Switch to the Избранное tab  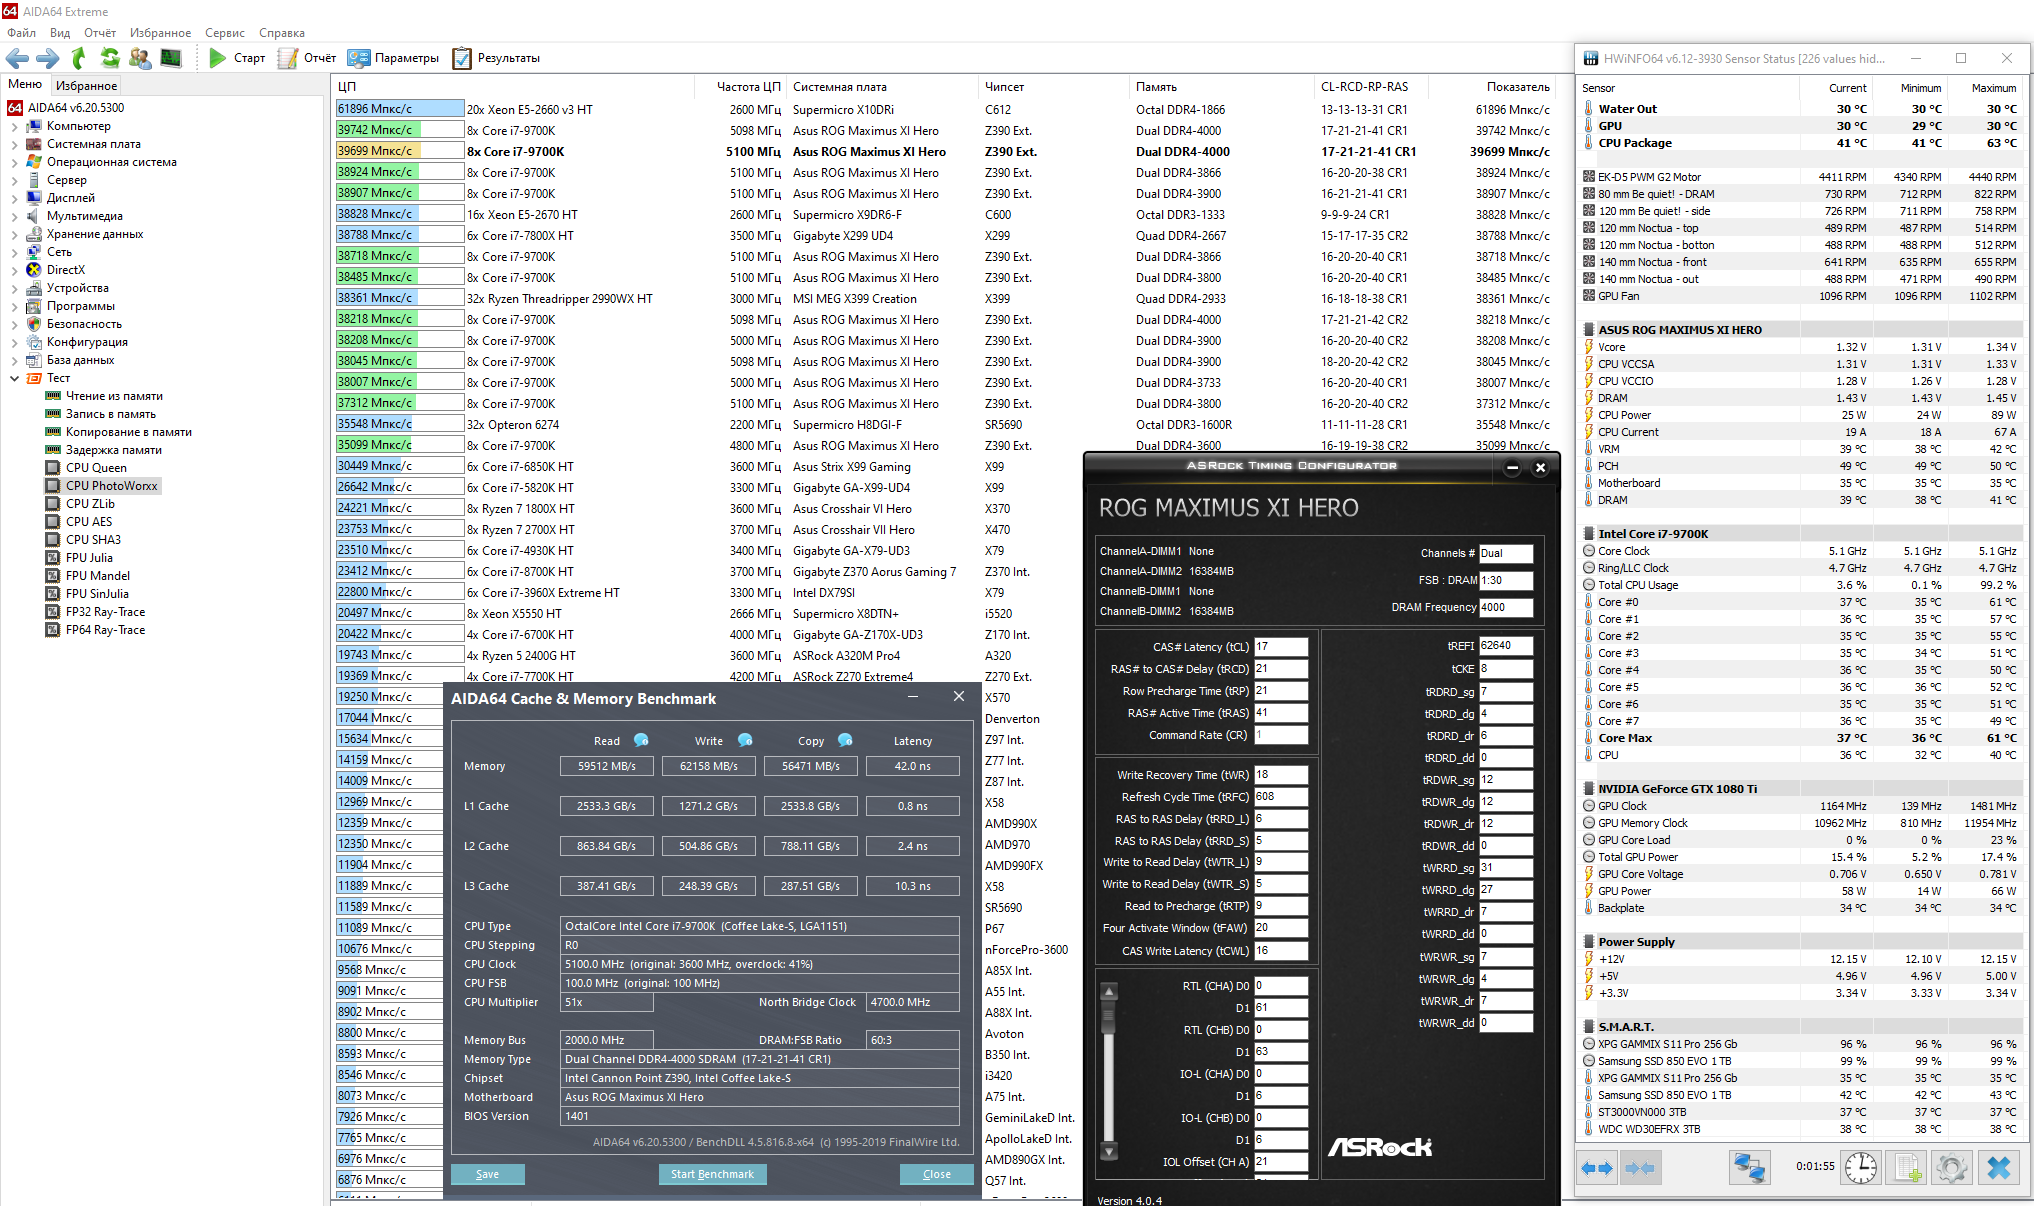click(86, 86)
